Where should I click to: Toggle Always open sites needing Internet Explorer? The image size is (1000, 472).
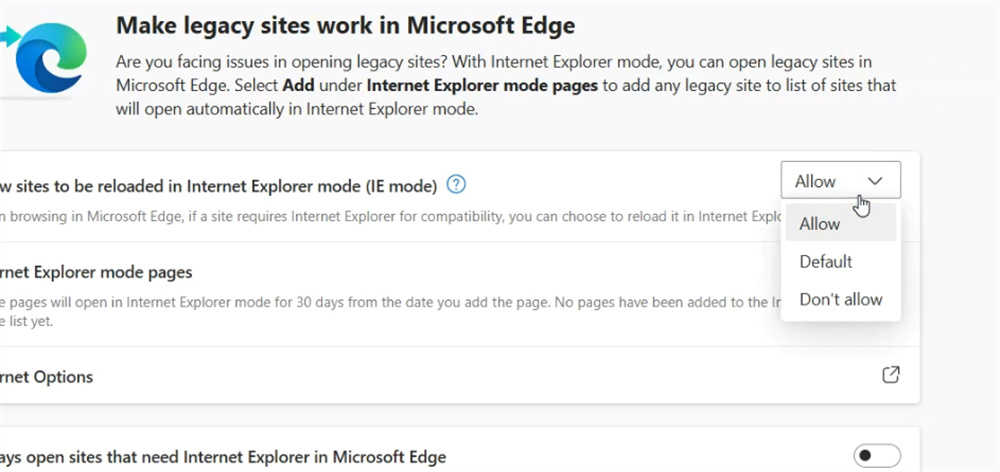click(x=877, y=456)
